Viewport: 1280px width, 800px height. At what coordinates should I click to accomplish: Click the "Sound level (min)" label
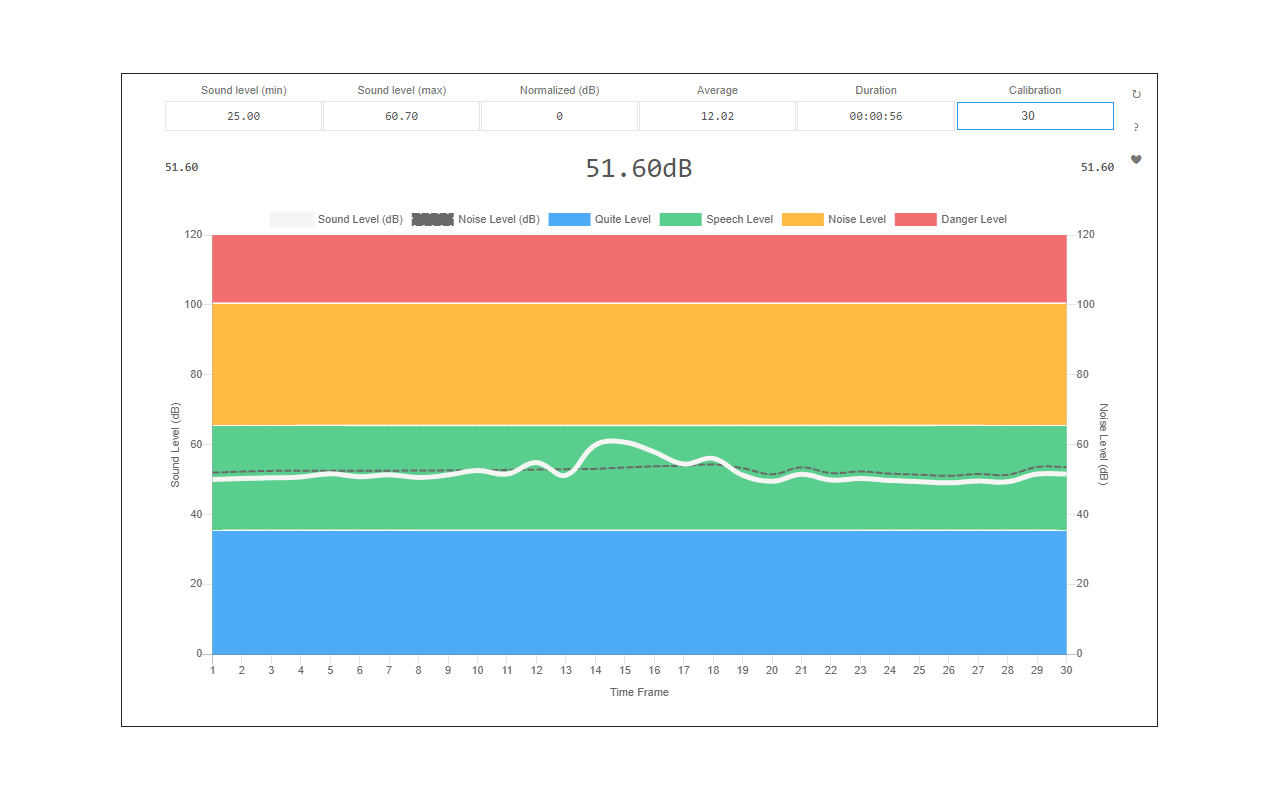click(244, 90)
